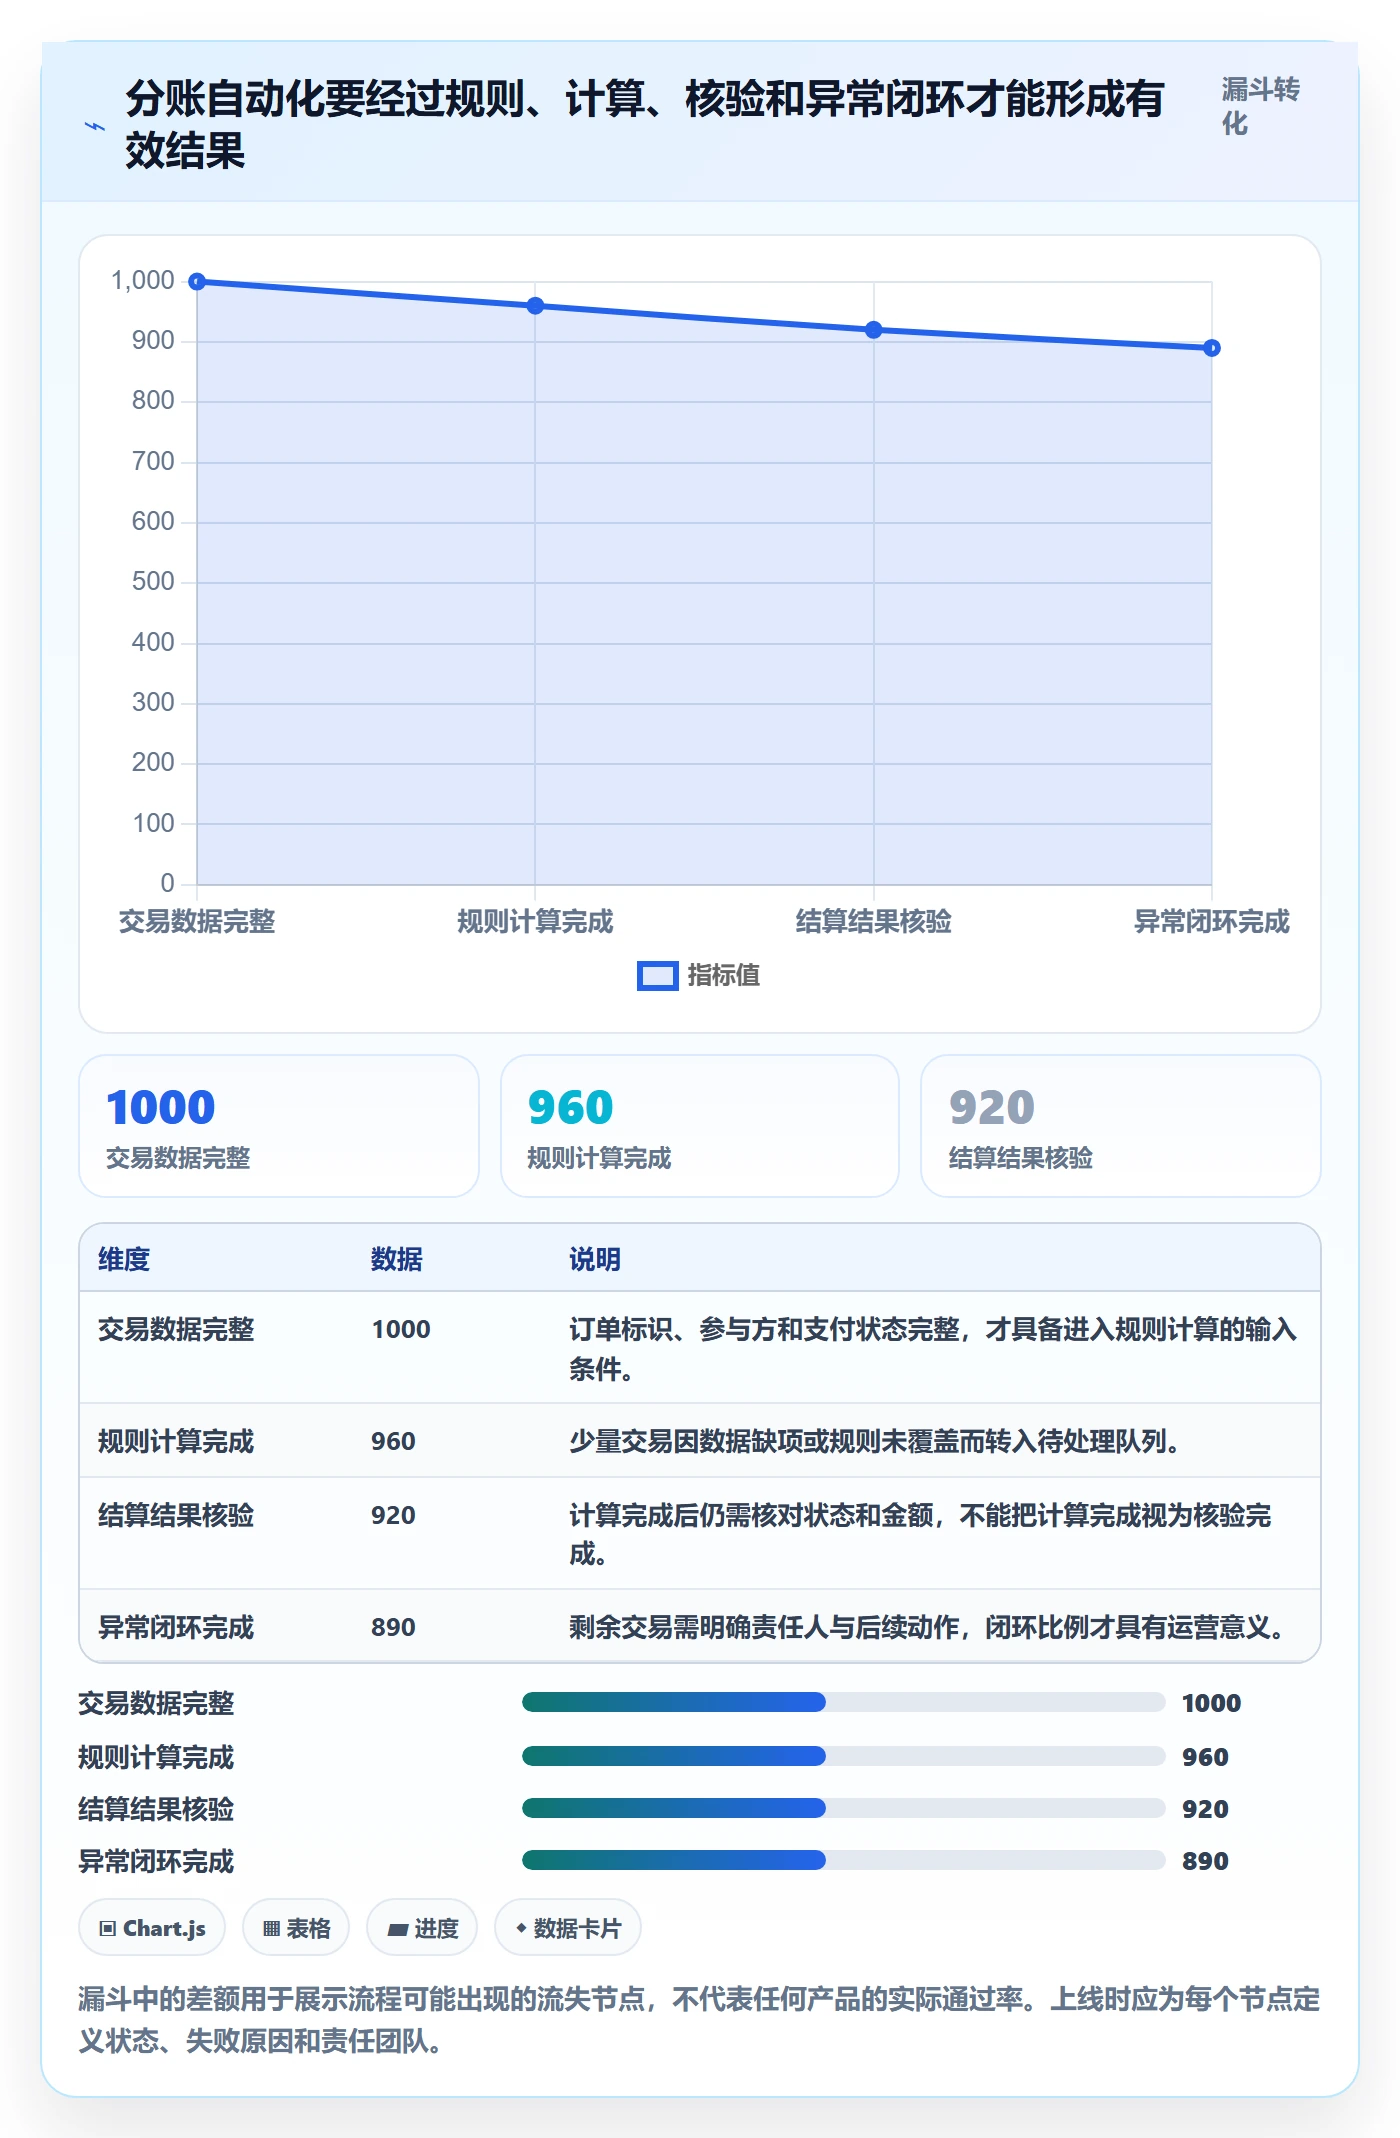Select table cell 交易数据完整

(x=176, y=1330)
